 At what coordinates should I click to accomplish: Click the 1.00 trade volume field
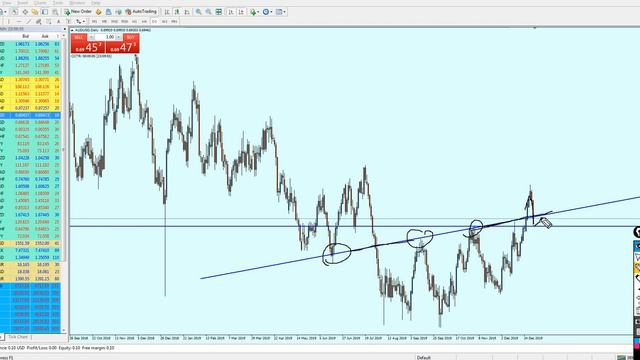pos(105,37)
